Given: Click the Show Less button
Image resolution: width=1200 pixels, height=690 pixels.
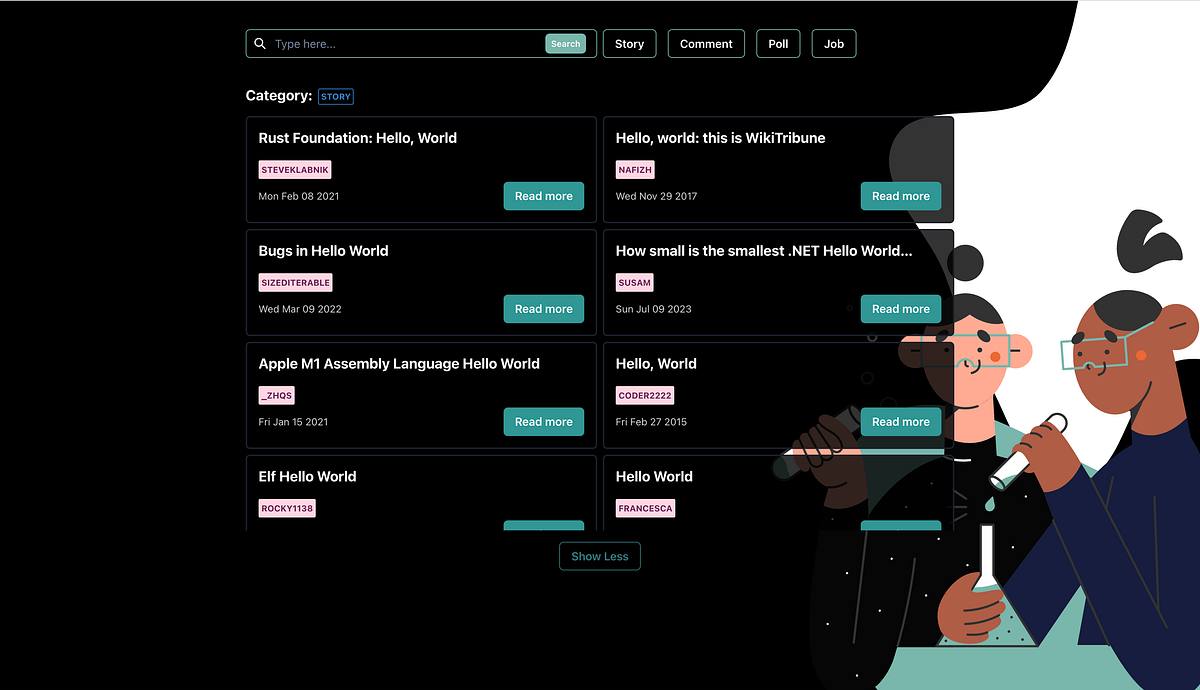Looking at the screenshot, I should point(599,556).
